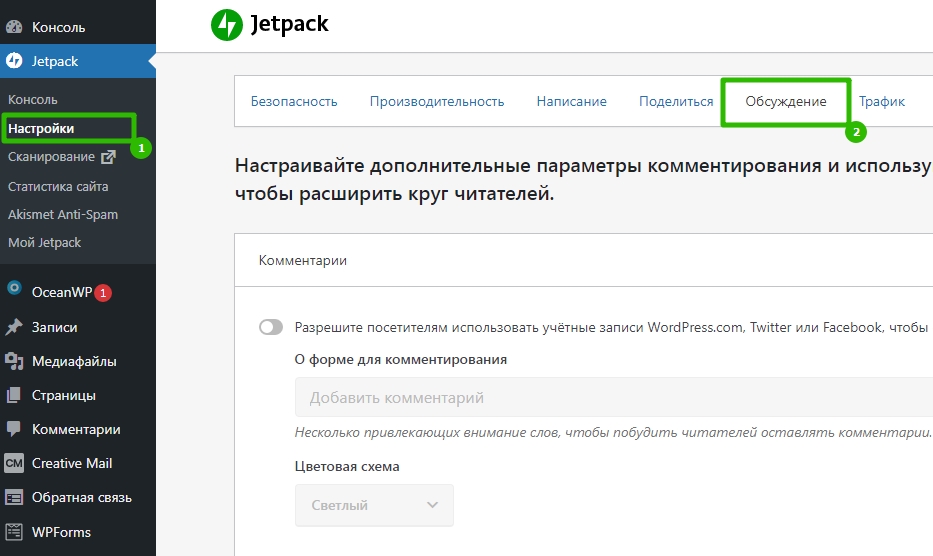Click the OceanWP circle icon

14,288
